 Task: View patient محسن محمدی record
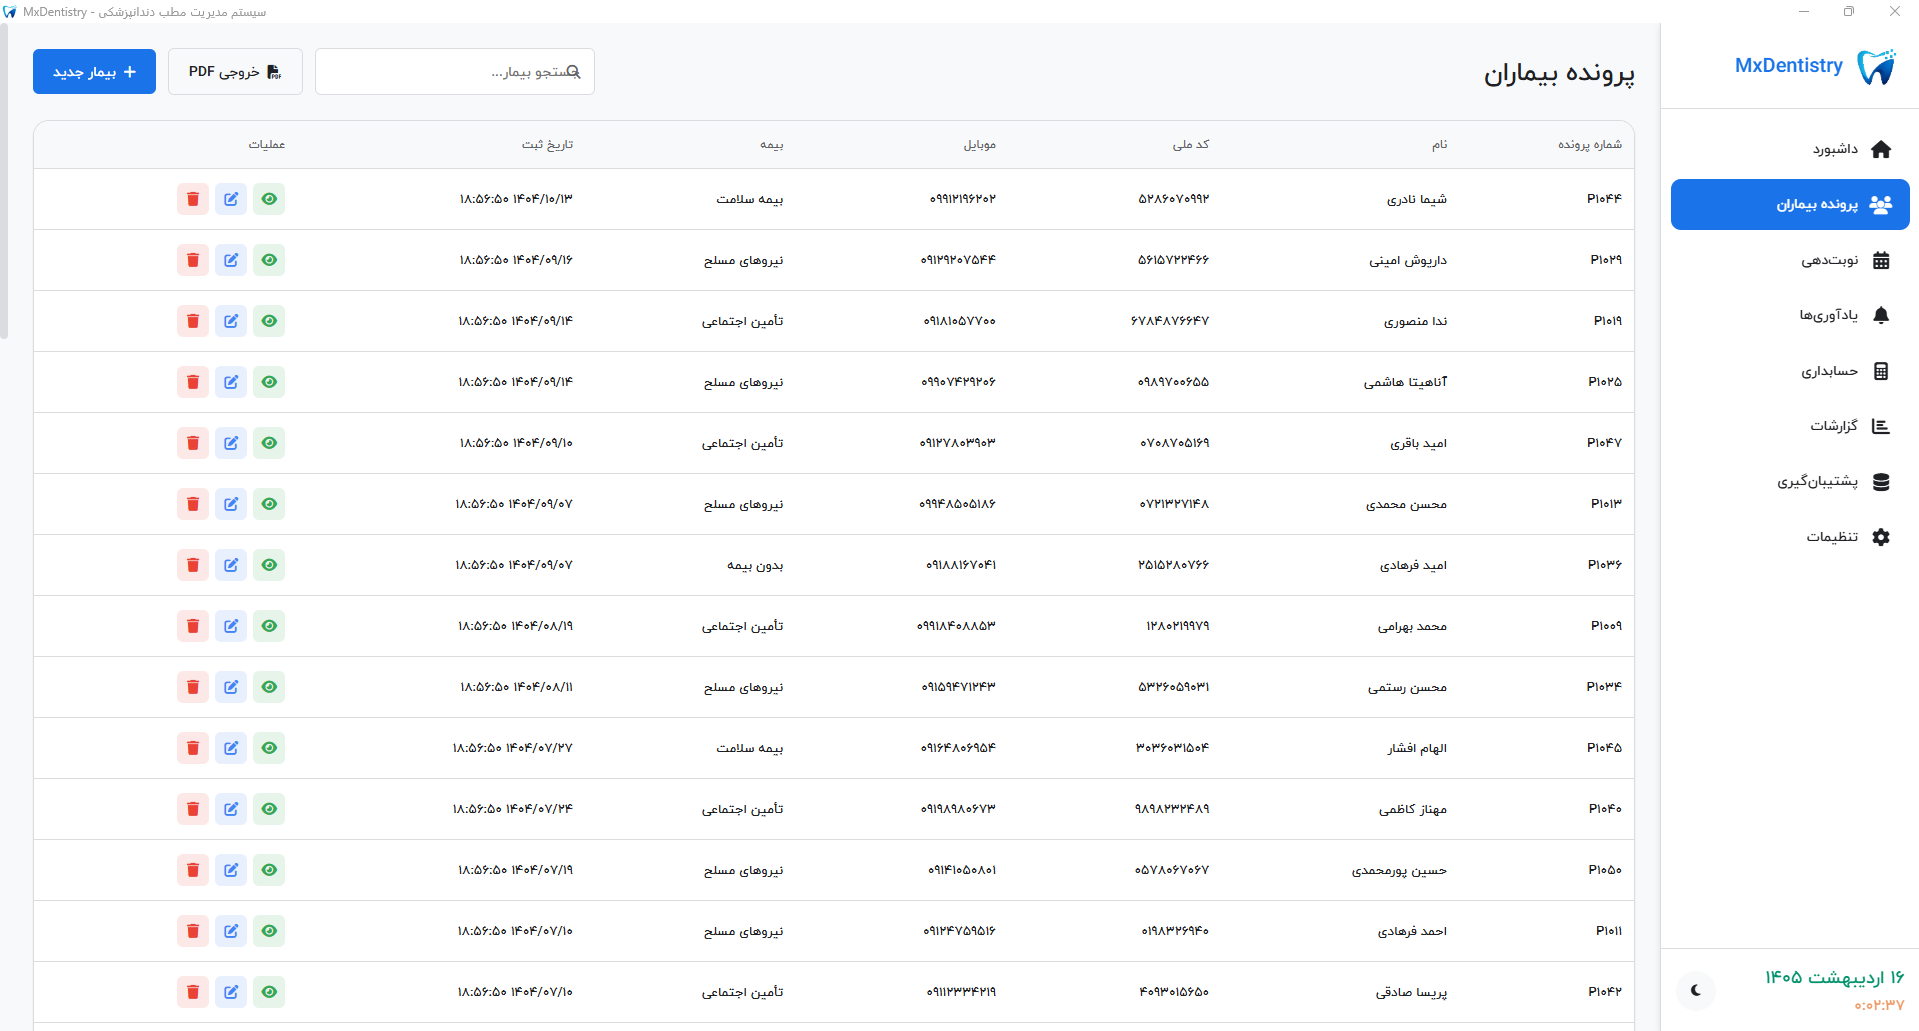point(269,504)
